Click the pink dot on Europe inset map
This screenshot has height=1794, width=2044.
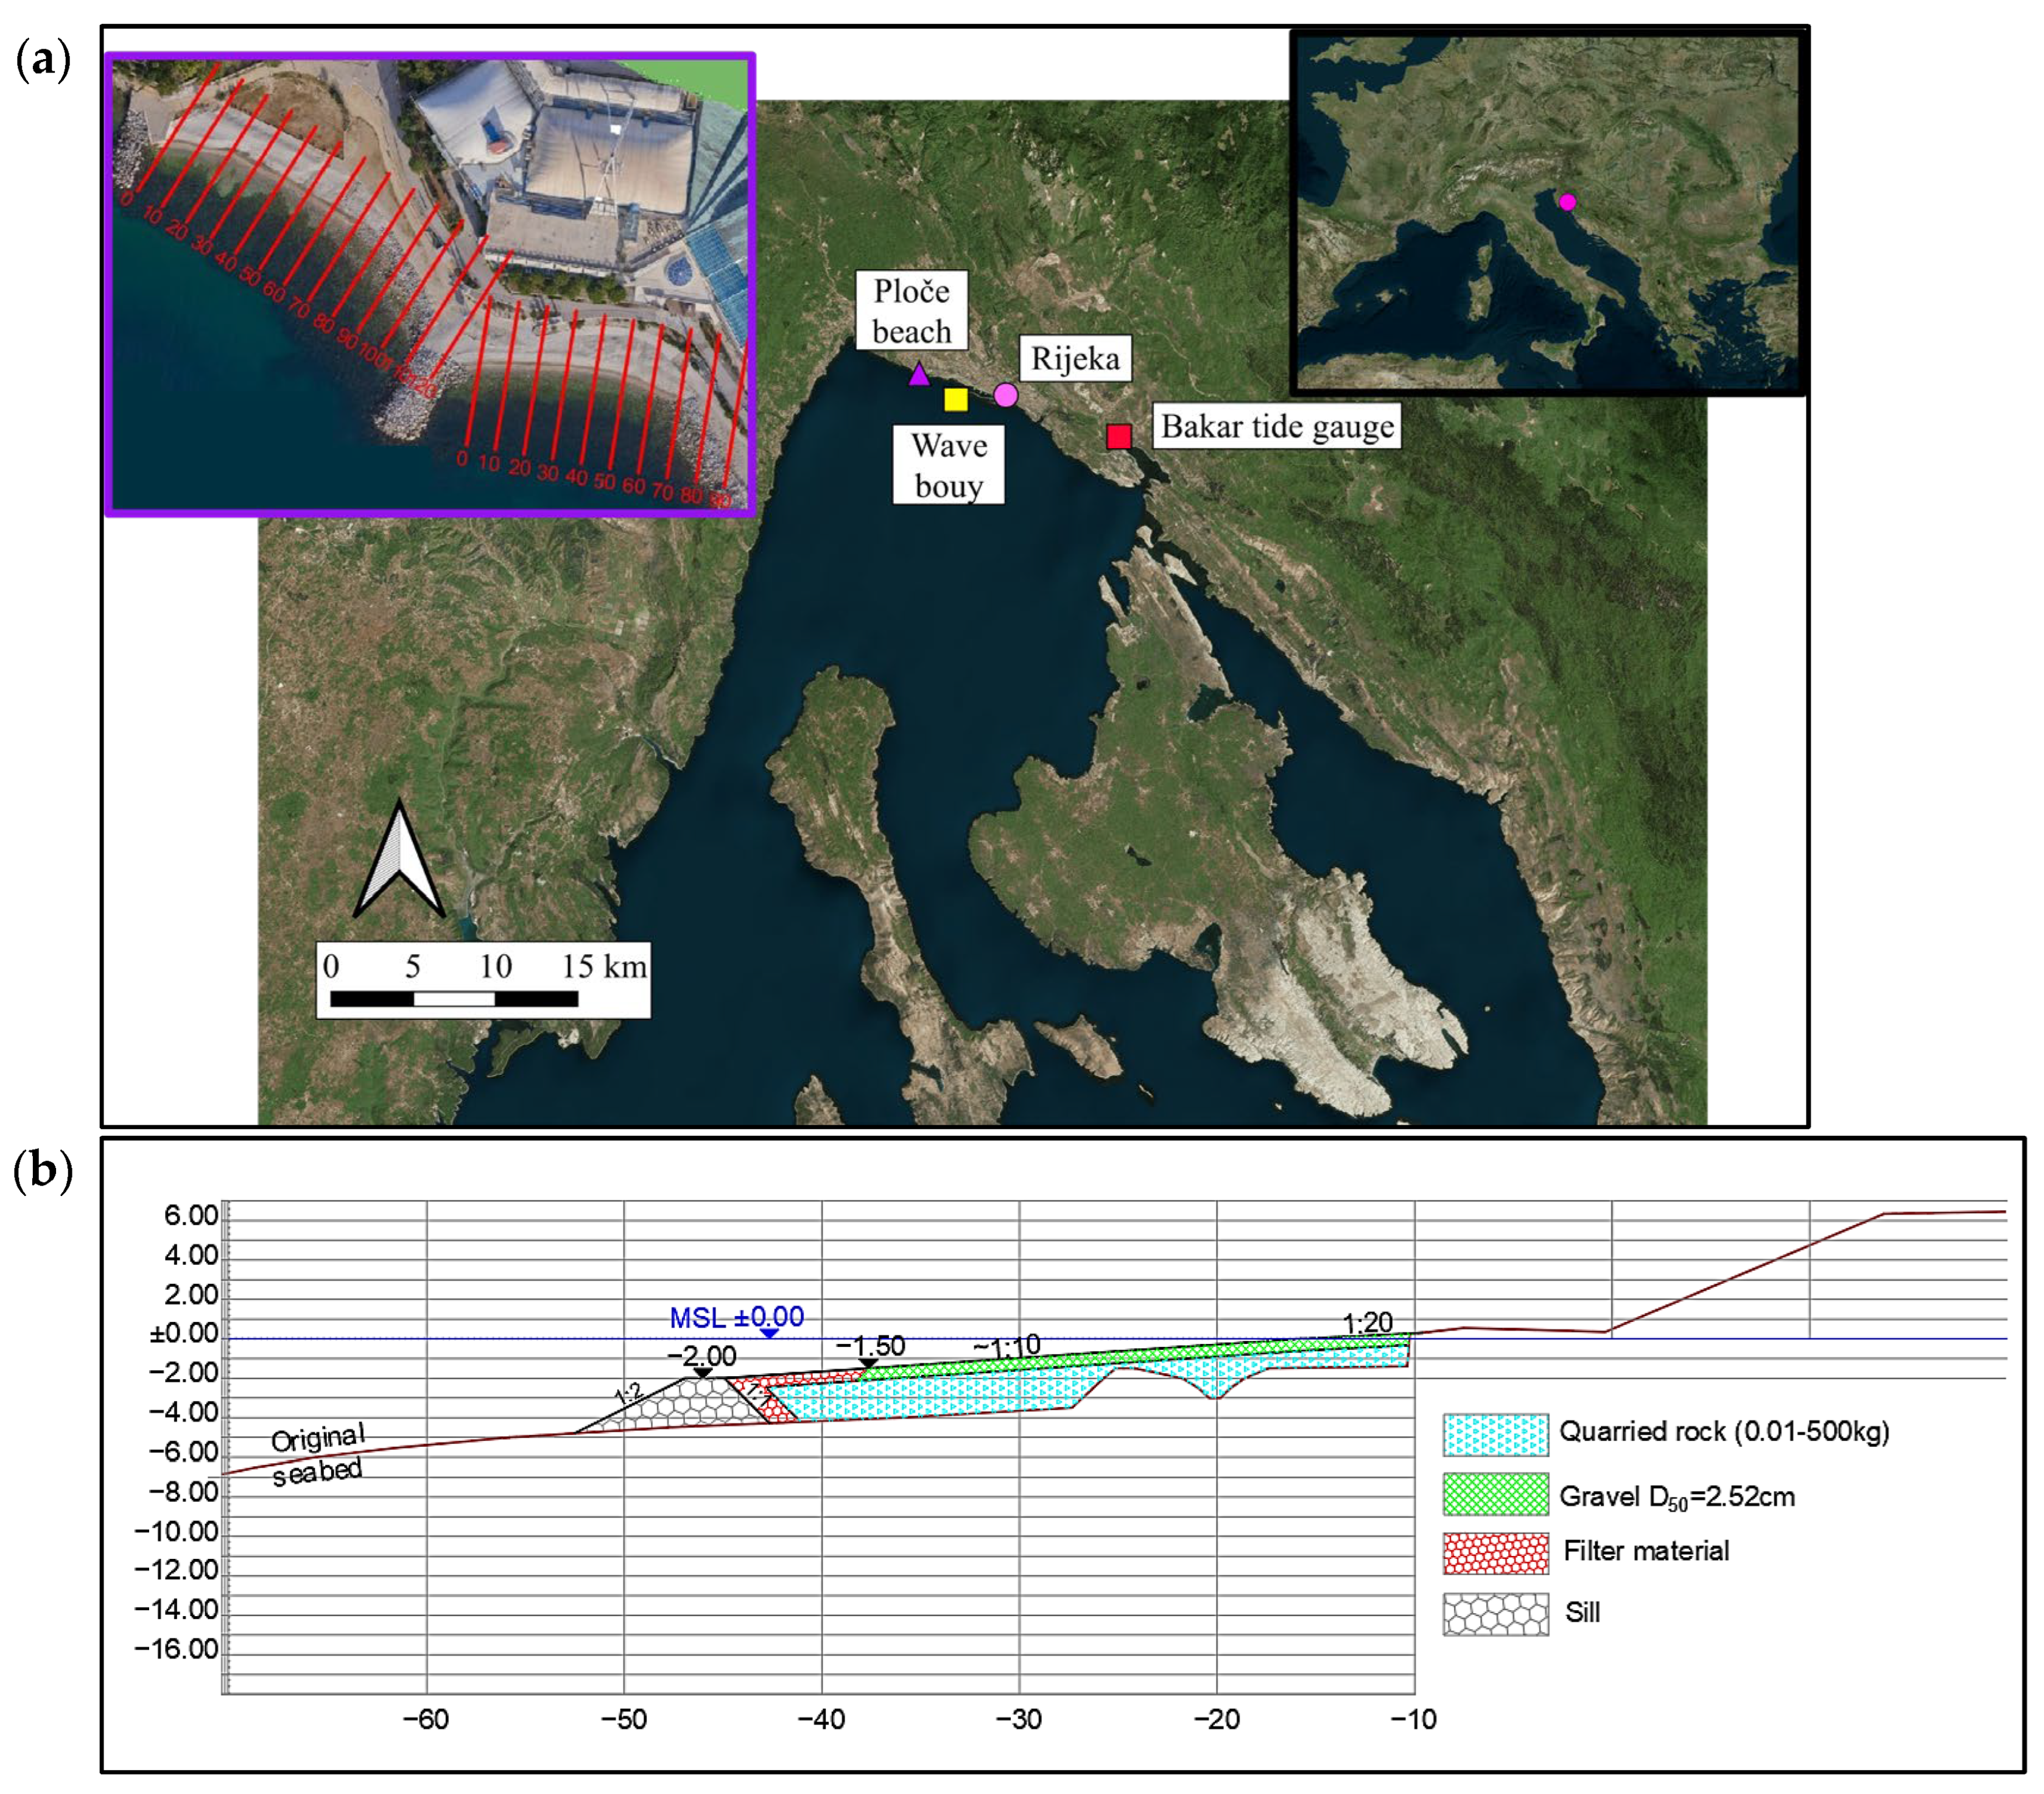[x=1567, y=202]
